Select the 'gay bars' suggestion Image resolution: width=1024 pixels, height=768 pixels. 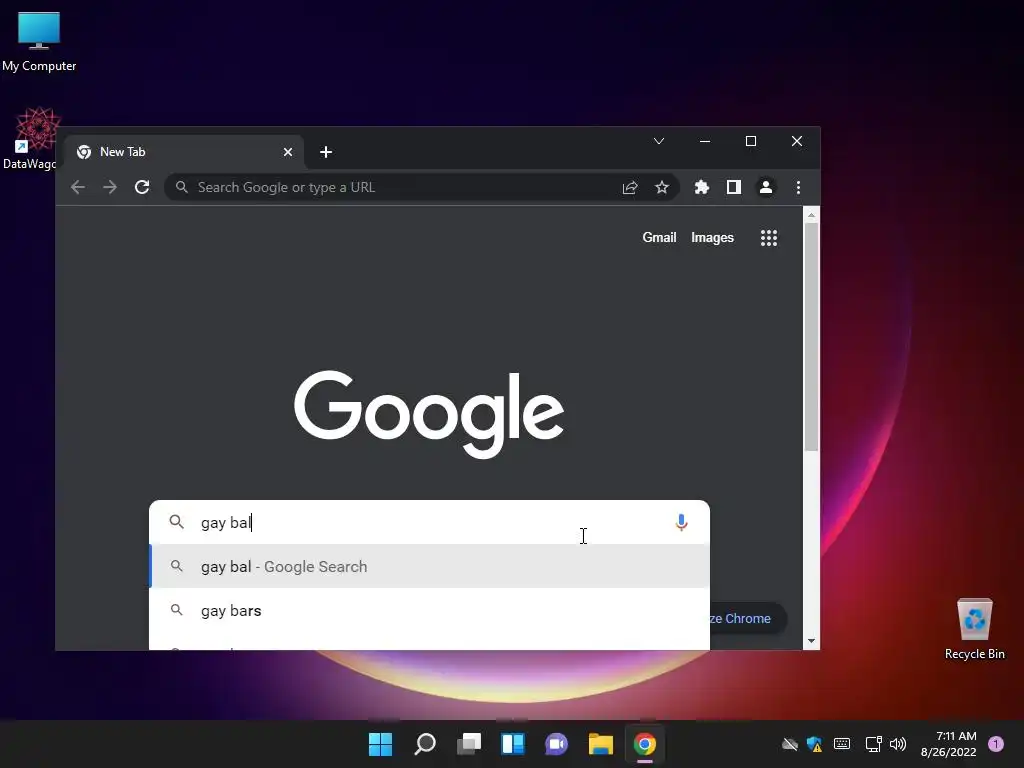tap(429, 611)
